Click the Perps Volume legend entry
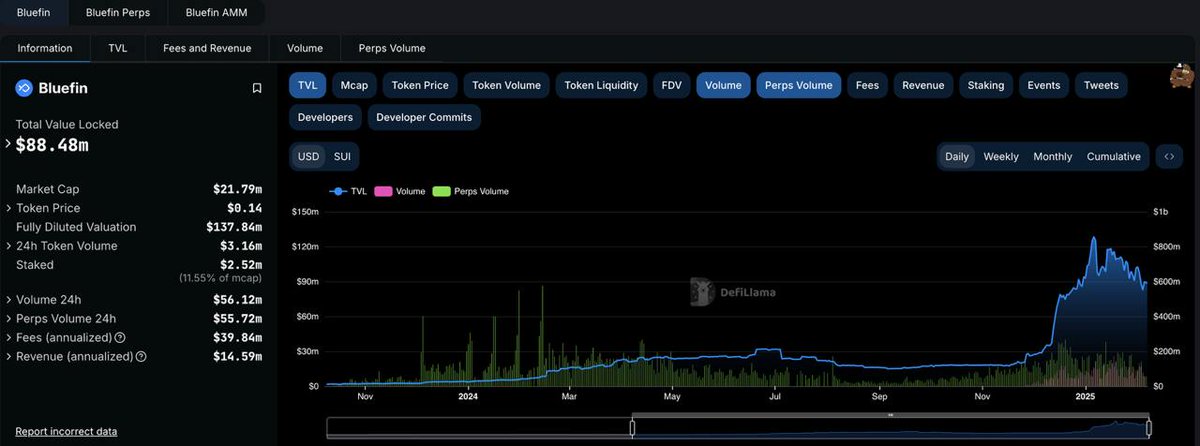The width and height of the screenshot is (1200, 446). (471, 191)
